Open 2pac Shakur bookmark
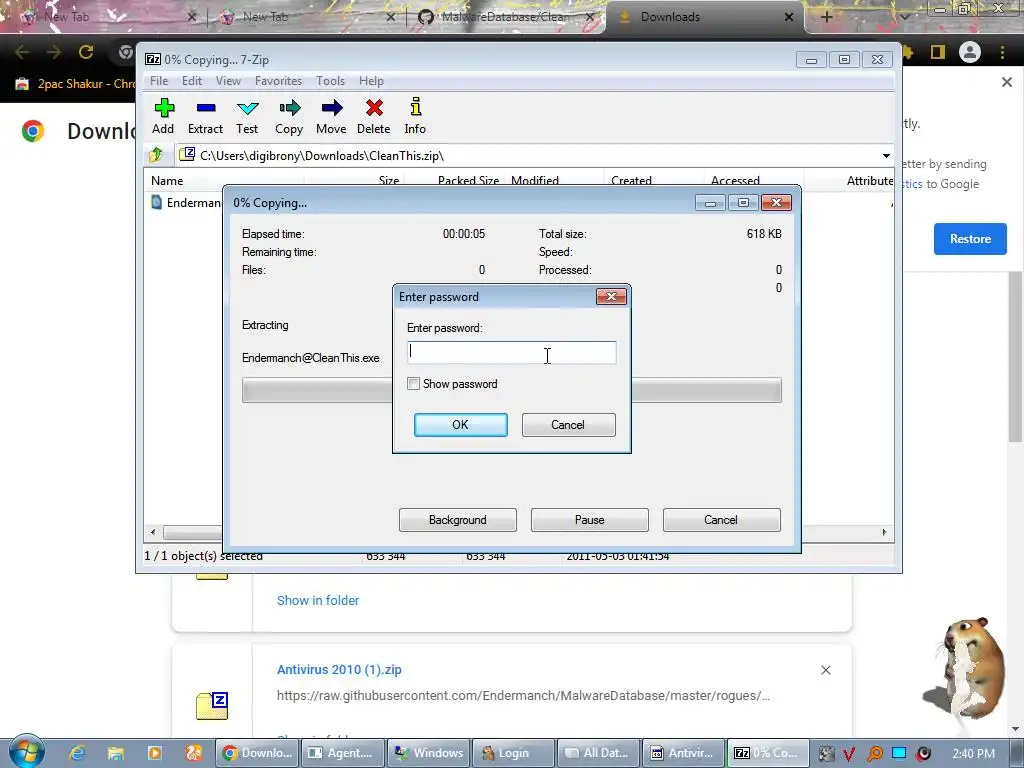The width and height of the screenshot is (1024, 768). pos(76,84)
